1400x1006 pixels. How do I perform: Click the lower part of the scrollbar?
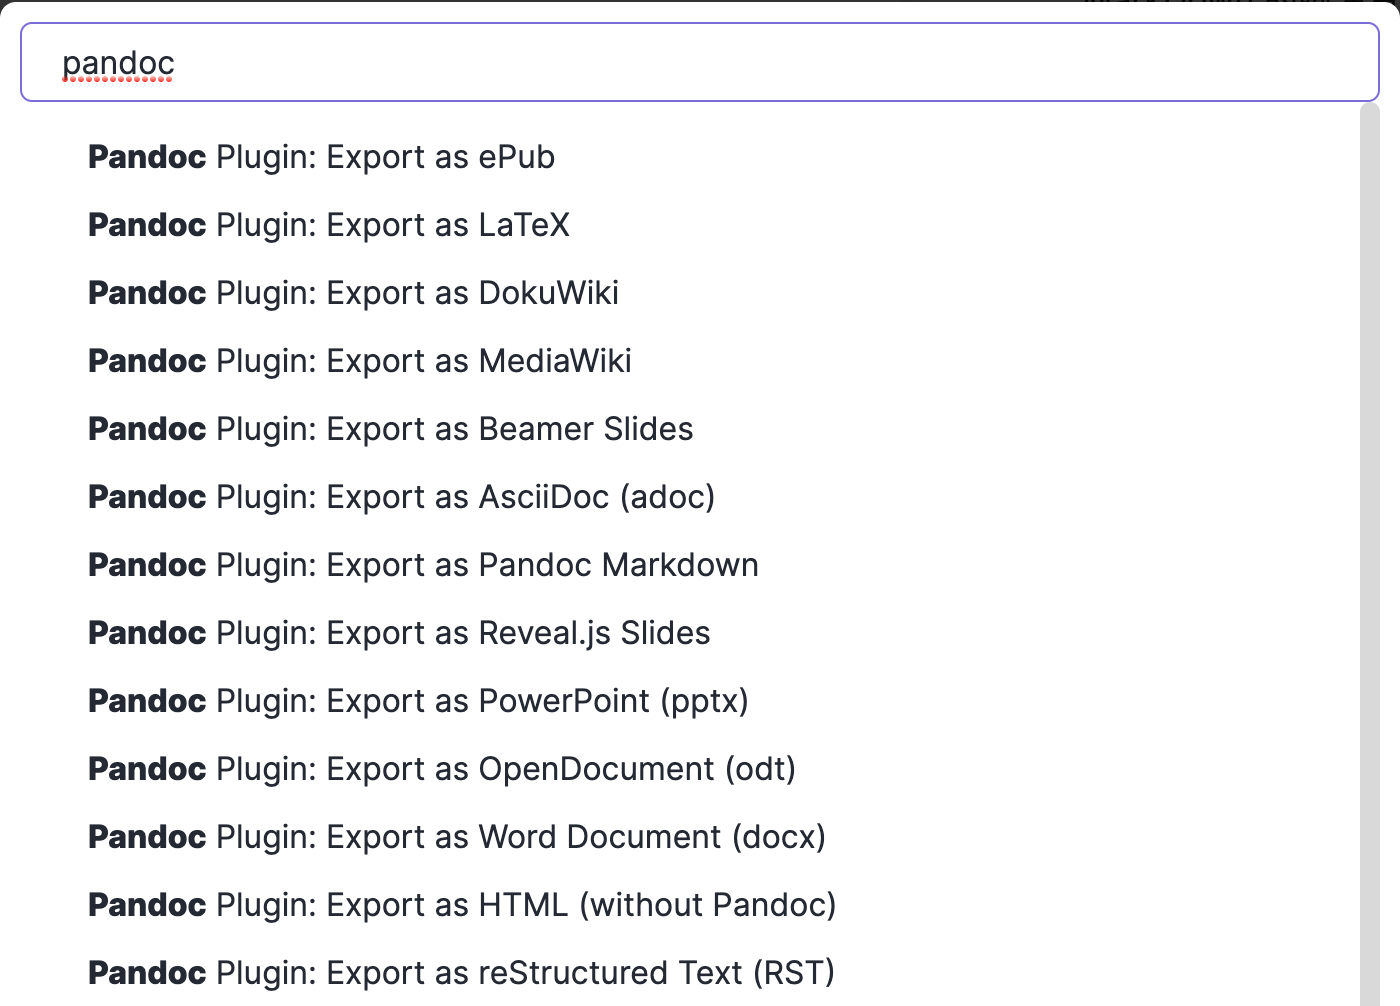(x=1369, y=900)
